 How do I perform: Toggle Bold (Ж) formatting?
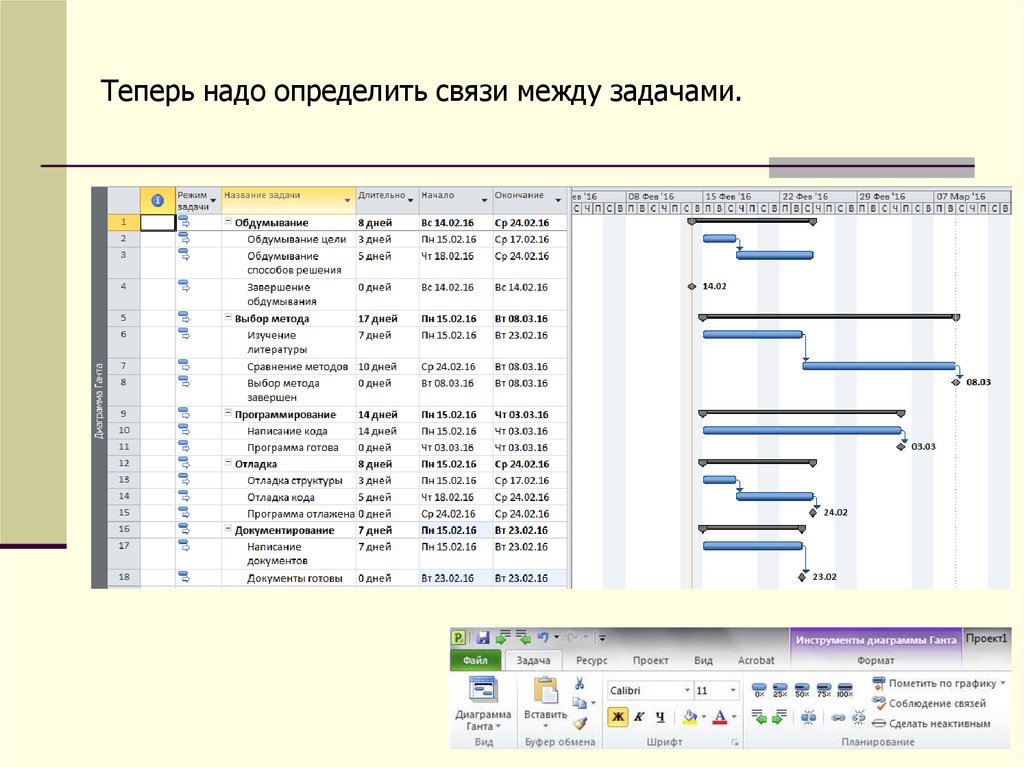pos(618,717)
